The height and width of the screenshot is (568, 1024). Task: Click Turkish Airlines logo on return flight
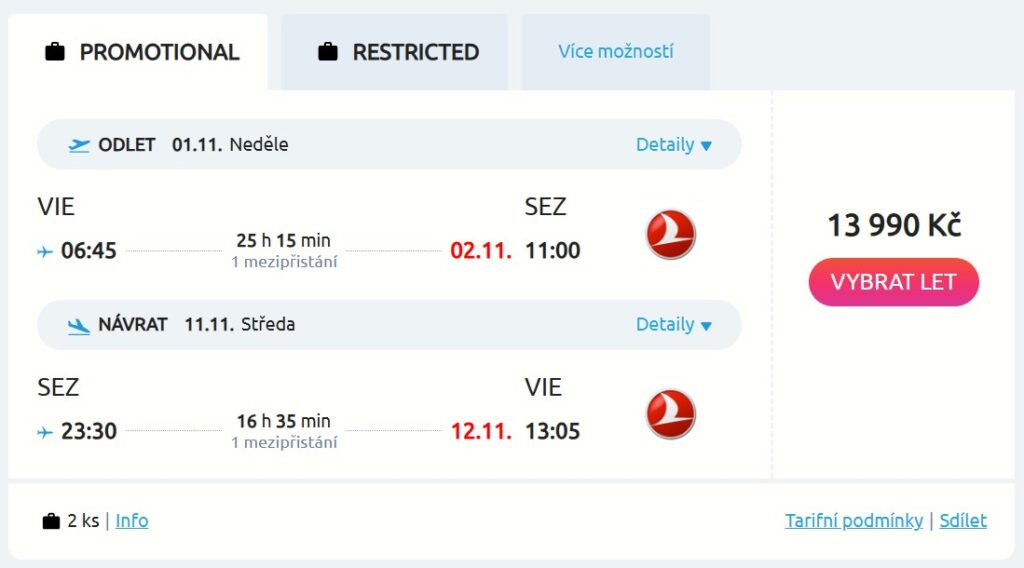pos(670,415)
